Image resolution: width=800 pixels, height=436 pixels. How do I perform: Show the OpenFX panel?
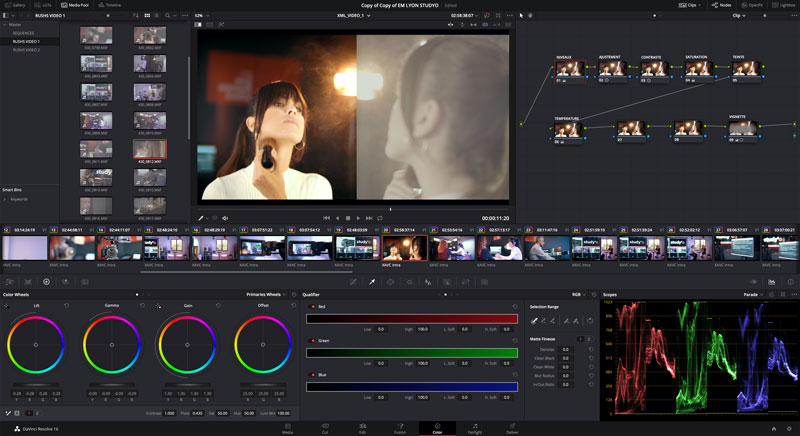[x=751, y=5]
